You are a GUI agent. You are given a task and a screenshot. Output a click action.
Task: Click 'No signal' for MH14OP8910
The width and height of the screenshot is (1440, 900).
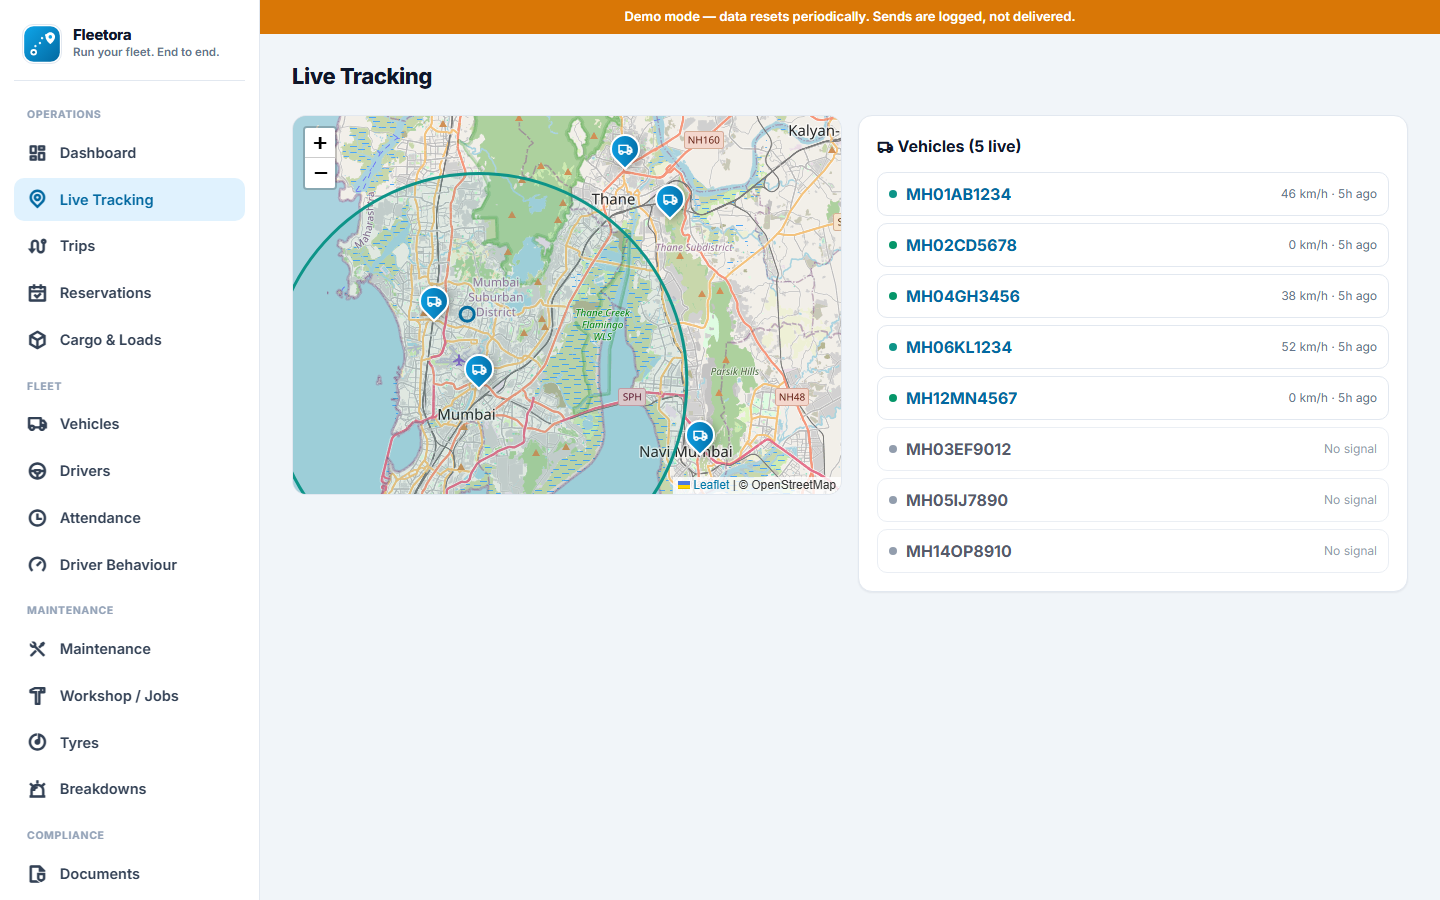click(x=1350, y=551)
